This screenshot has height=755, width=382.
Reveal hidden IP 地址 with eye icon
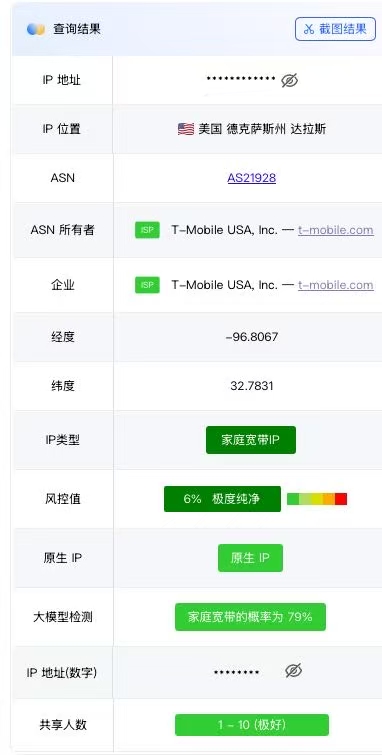click(x=290, y=80)
